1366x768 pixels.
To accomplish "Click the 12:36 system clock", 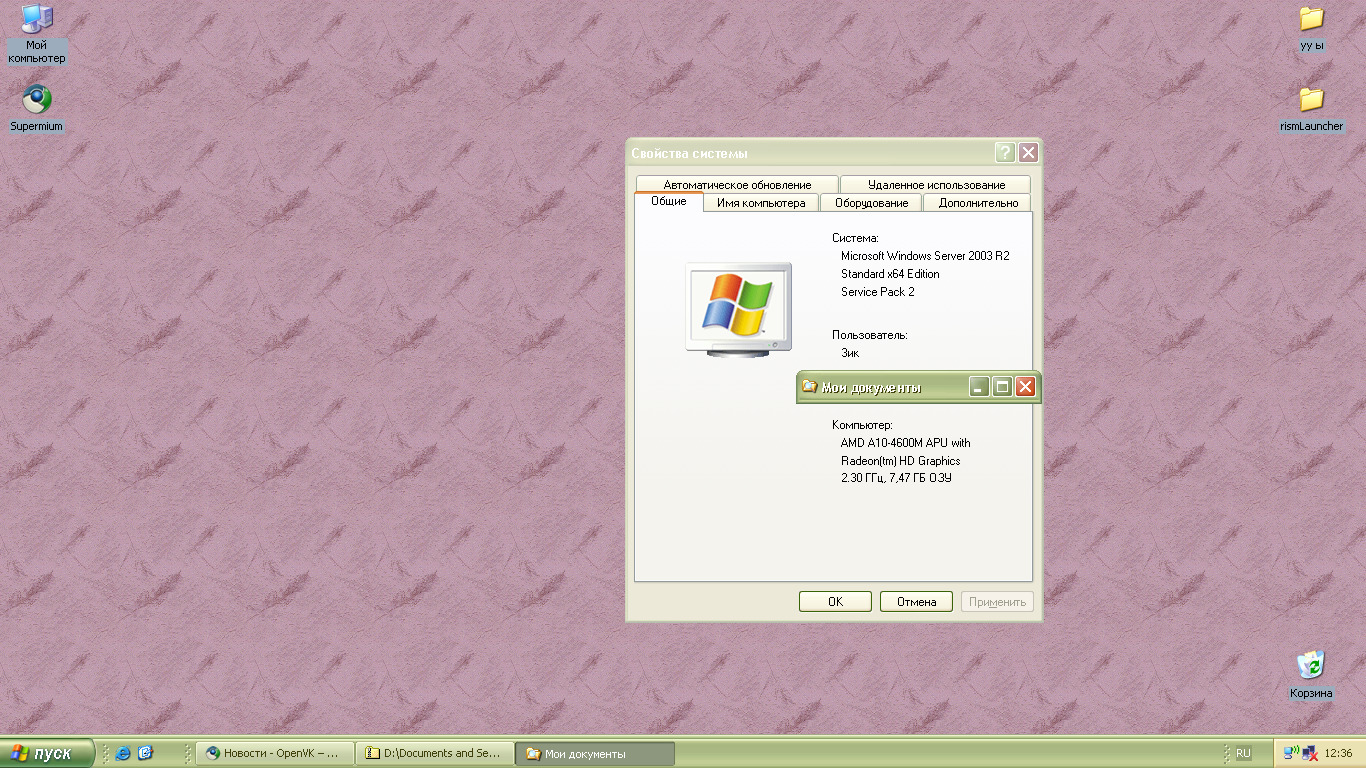I will (1338, 753).
